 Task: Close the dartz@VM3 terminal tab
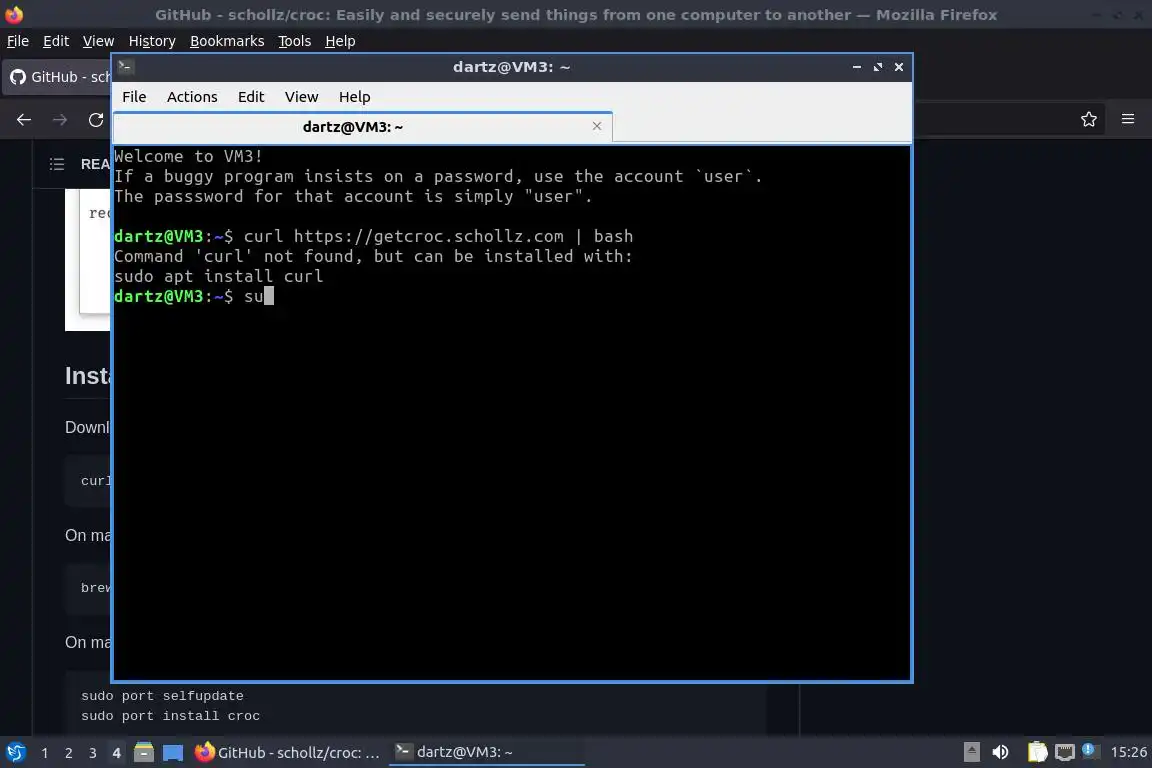(x=597, y=126)
